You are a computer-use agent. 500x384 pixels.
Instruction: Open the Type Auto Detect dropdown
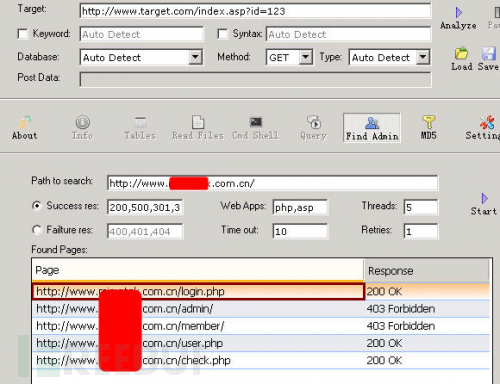(x=423, y=57)
